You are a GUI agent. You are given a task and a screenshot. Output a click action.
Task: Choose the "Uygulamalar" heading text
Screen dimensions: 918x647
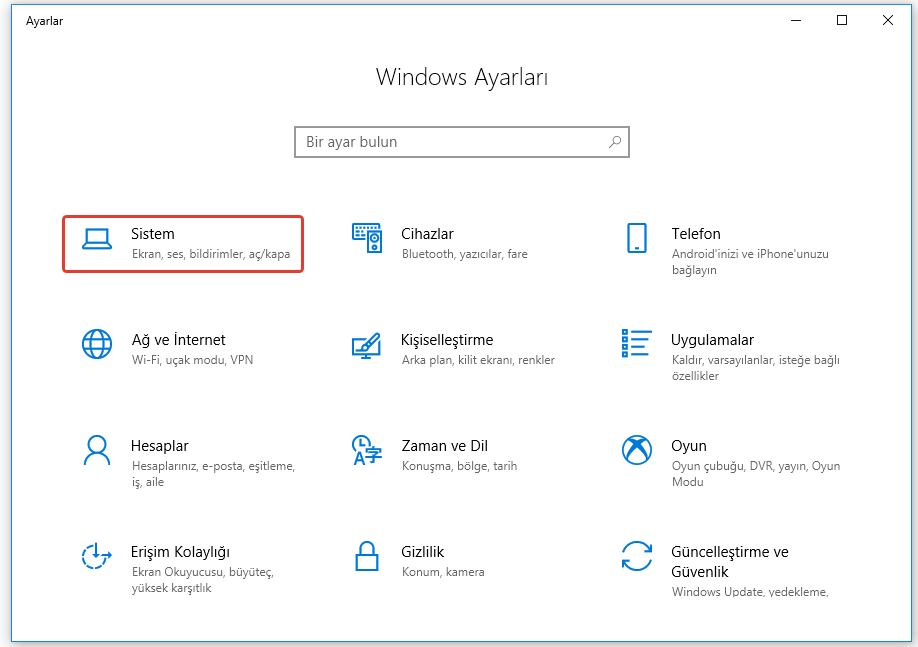[712, 340]
